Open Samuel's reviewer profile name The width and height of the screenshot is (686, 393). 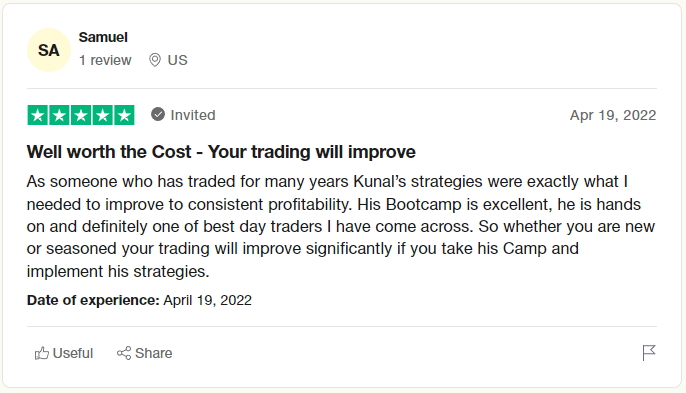pos(103,37)
